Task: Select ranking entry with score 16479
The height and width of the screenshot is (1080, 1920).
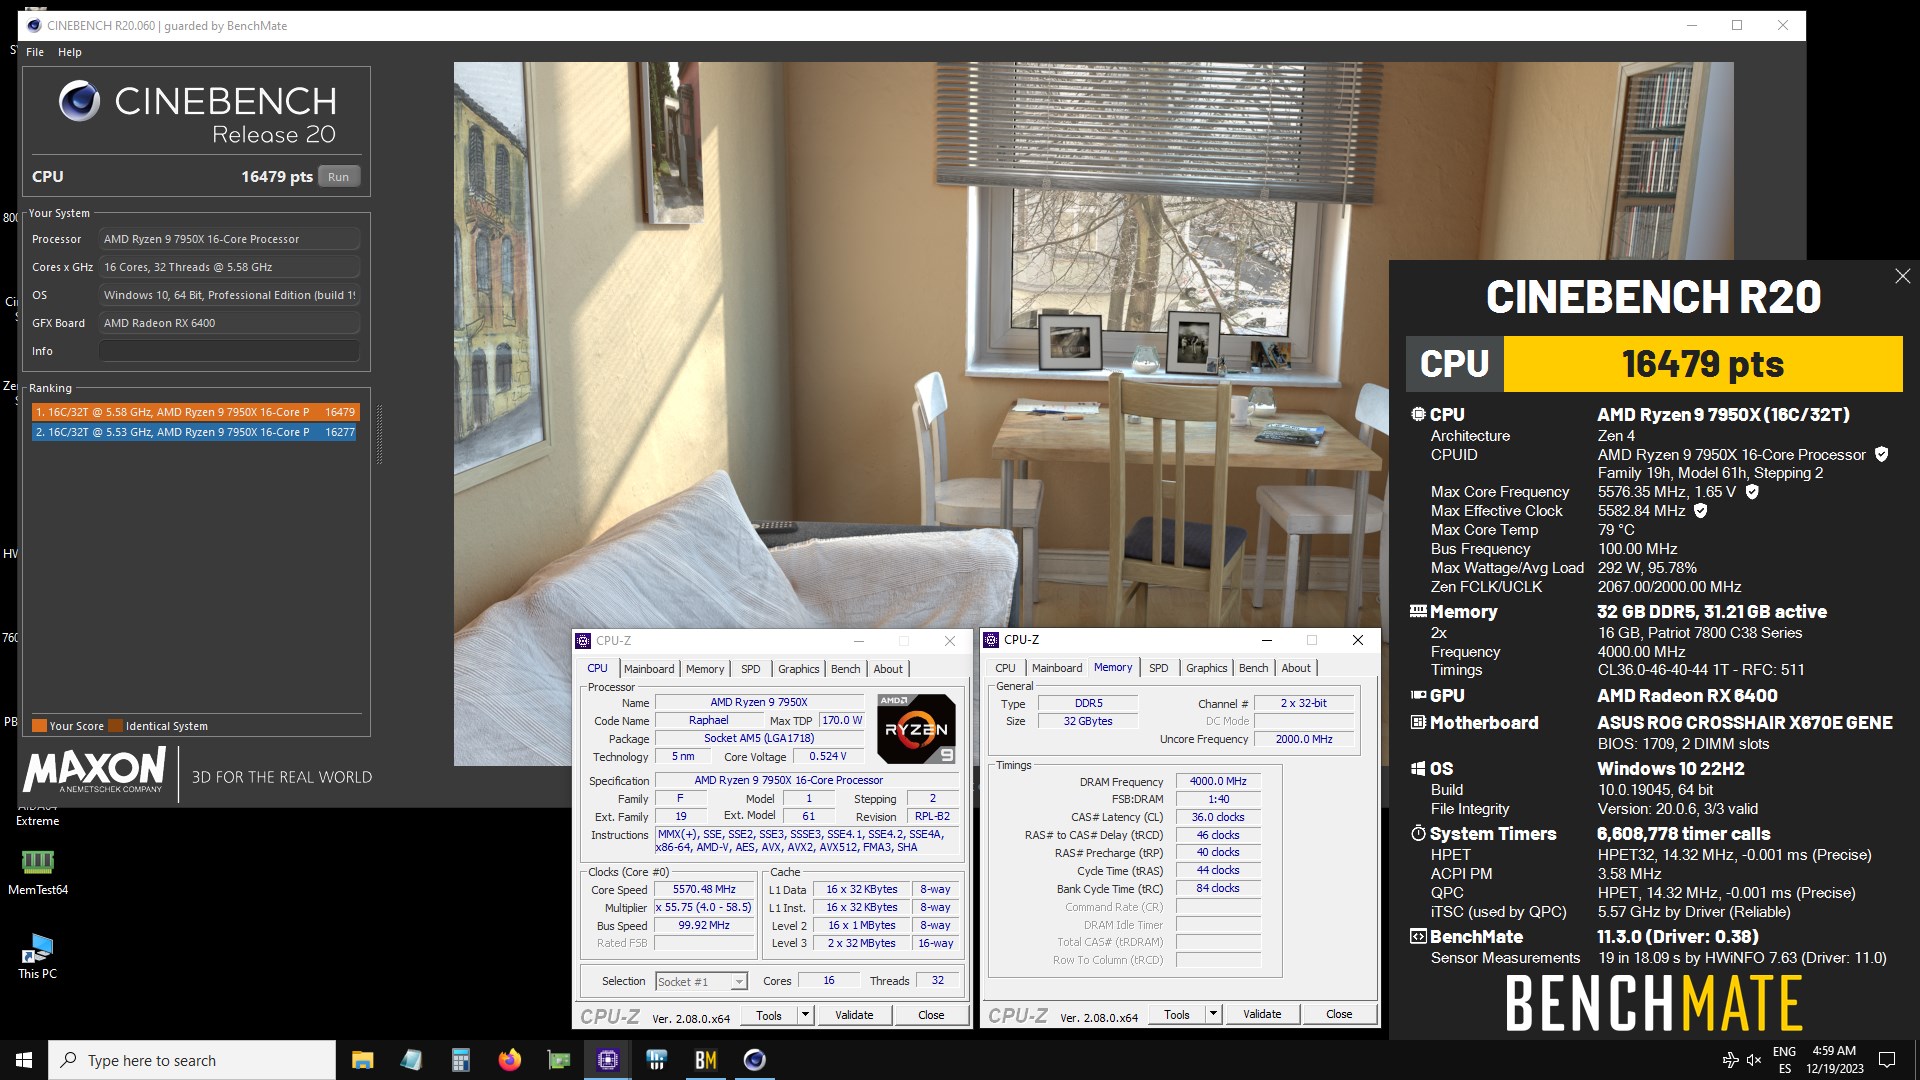Action: [x=194, y=412]
